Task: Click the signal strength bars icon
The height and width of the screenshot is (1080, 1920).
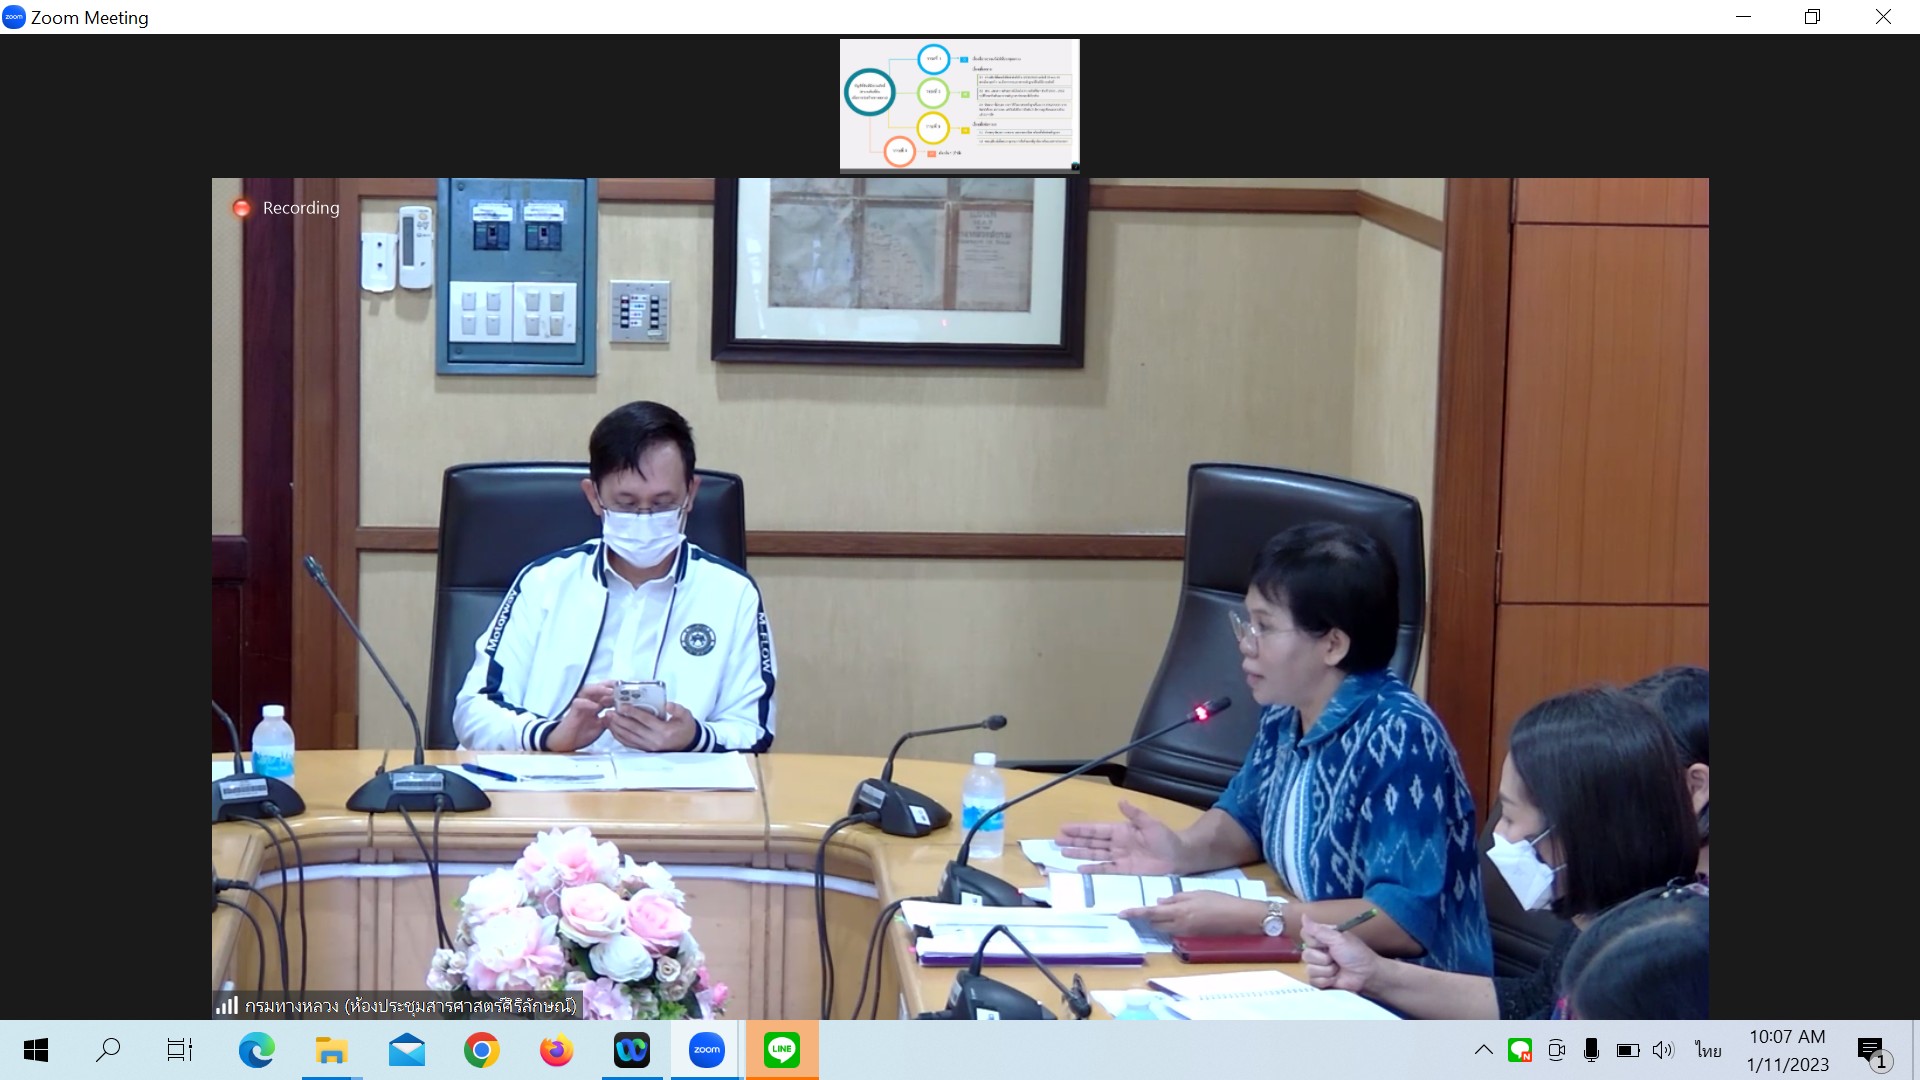Action: [227, 1005]
